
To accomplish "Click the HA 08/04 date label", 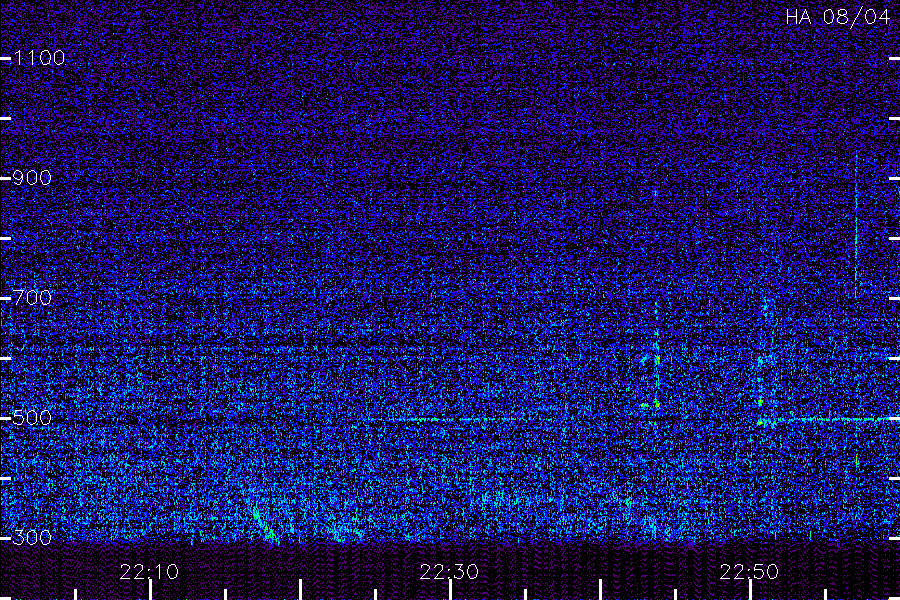I will tap(837, 17).
